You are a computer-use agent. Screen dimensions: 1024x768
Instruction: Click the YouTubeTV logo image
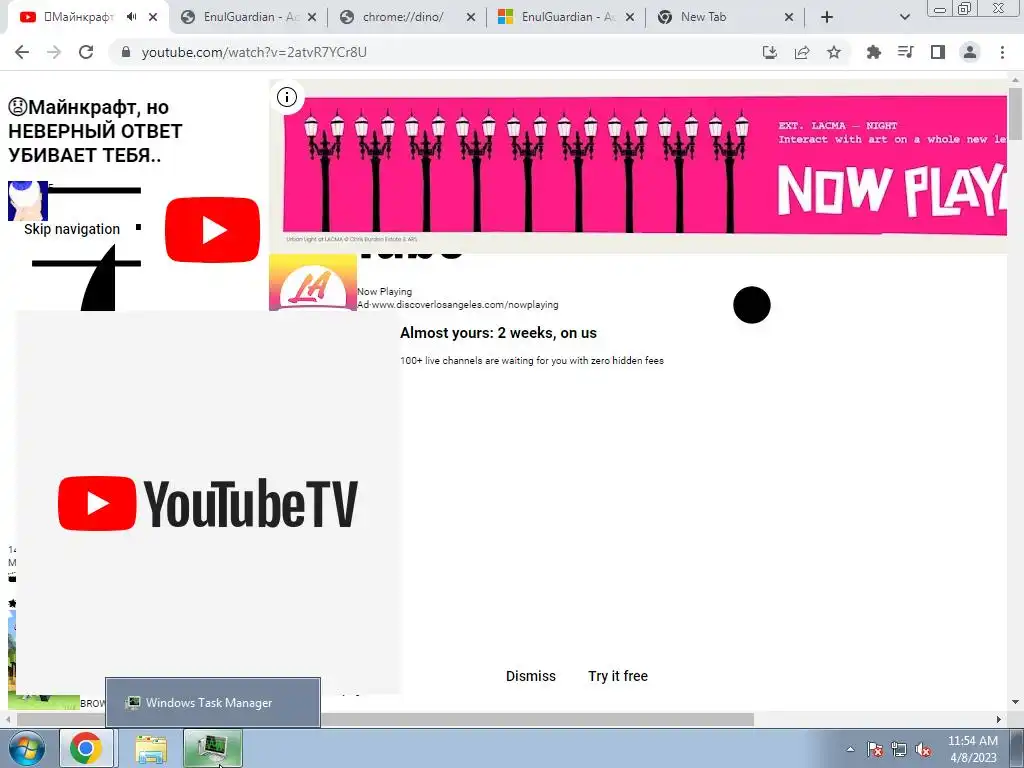point(208,503)
